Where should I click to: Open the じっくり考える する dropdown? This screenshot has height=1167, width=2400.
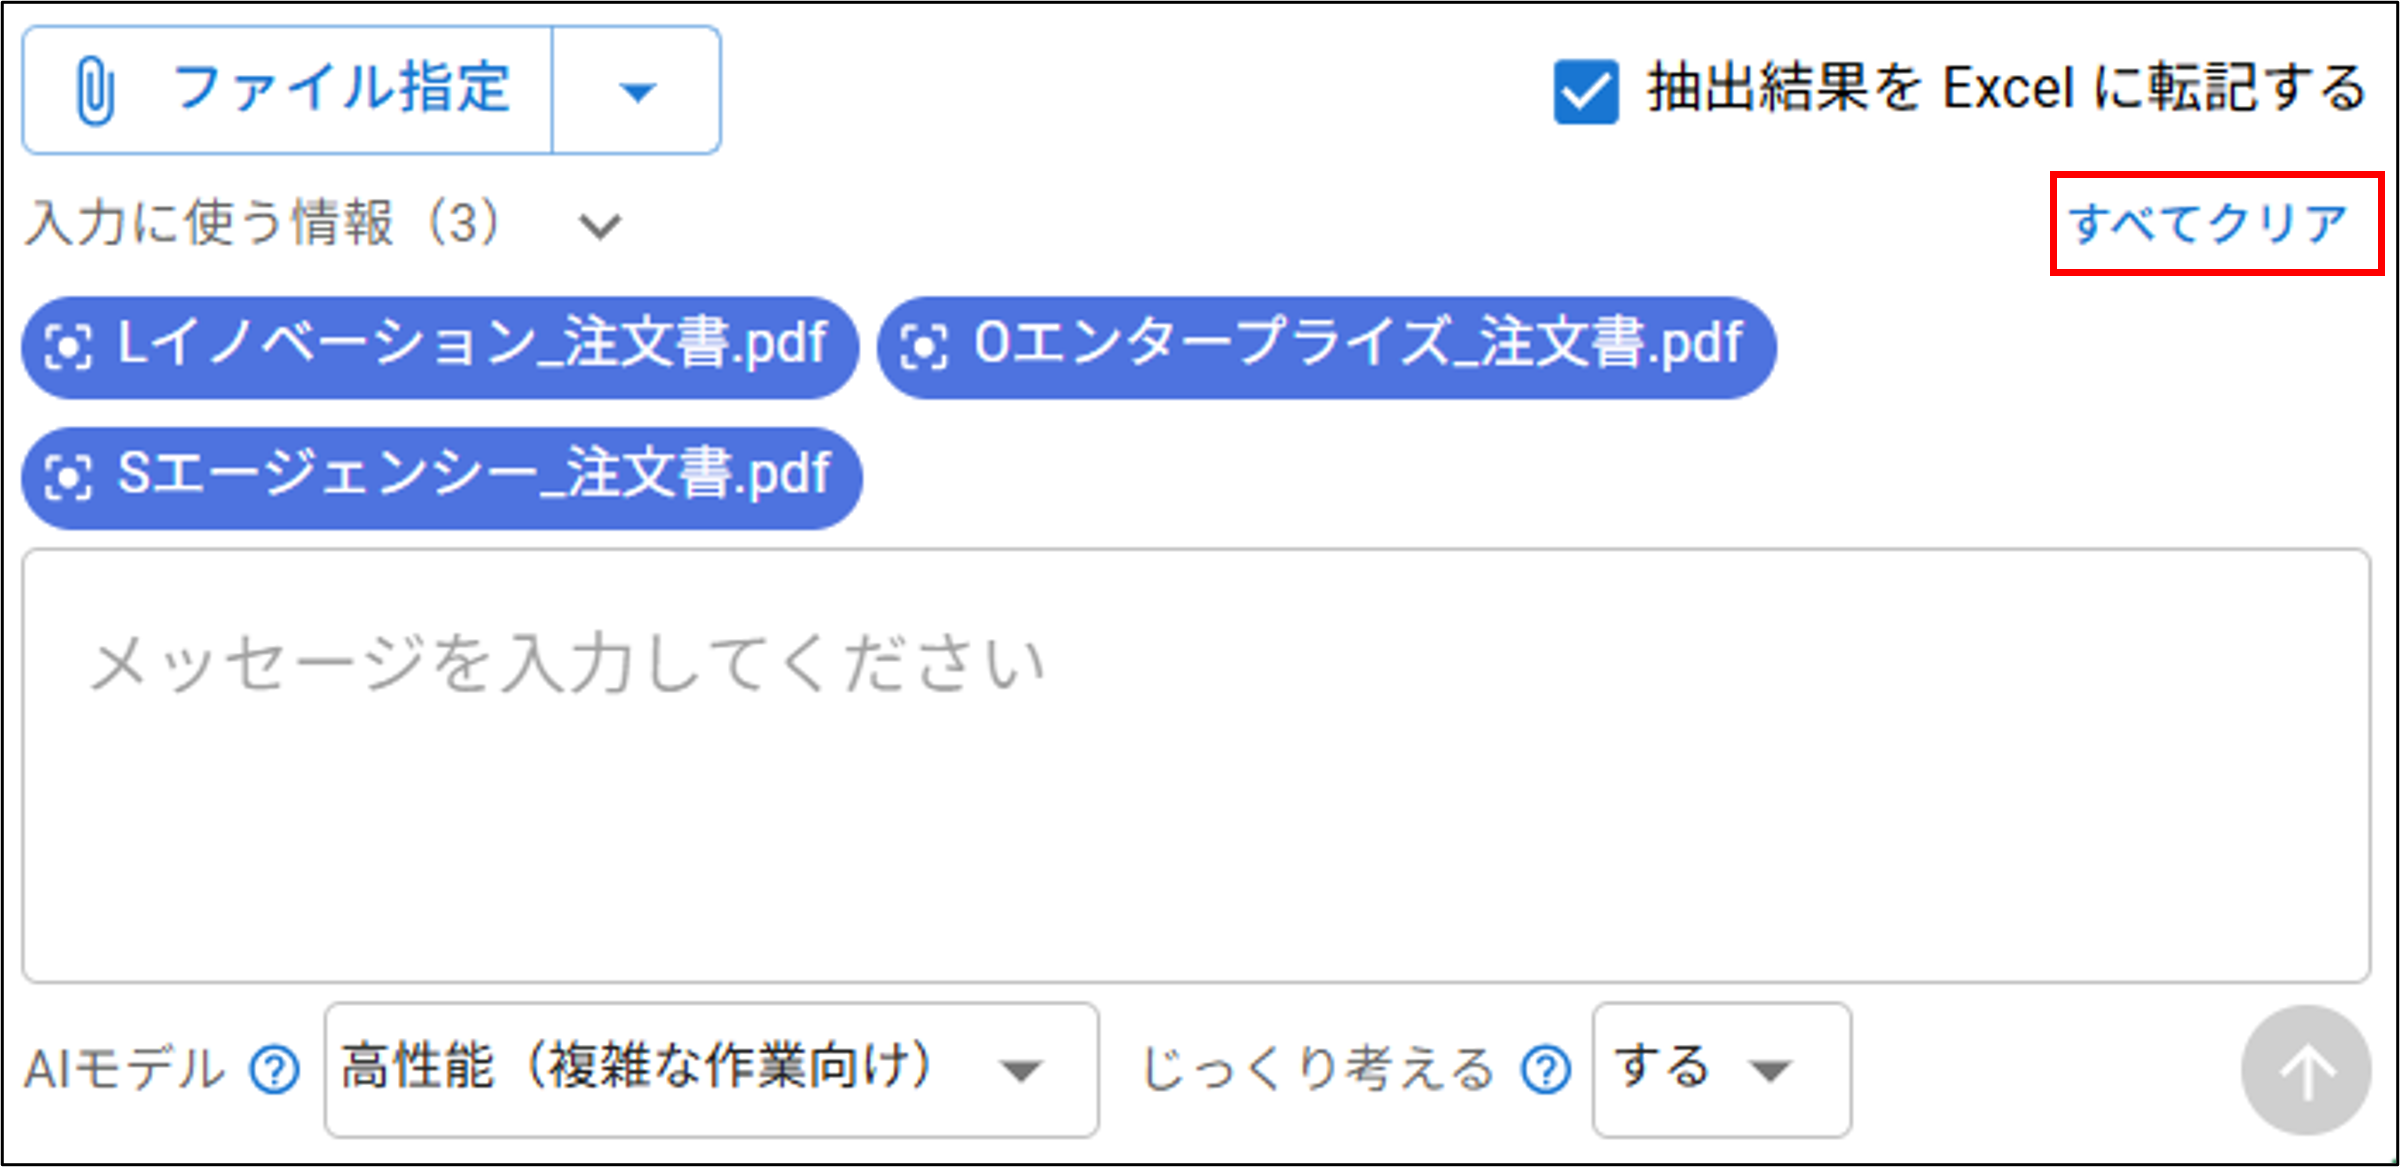coord(1721,1070)
